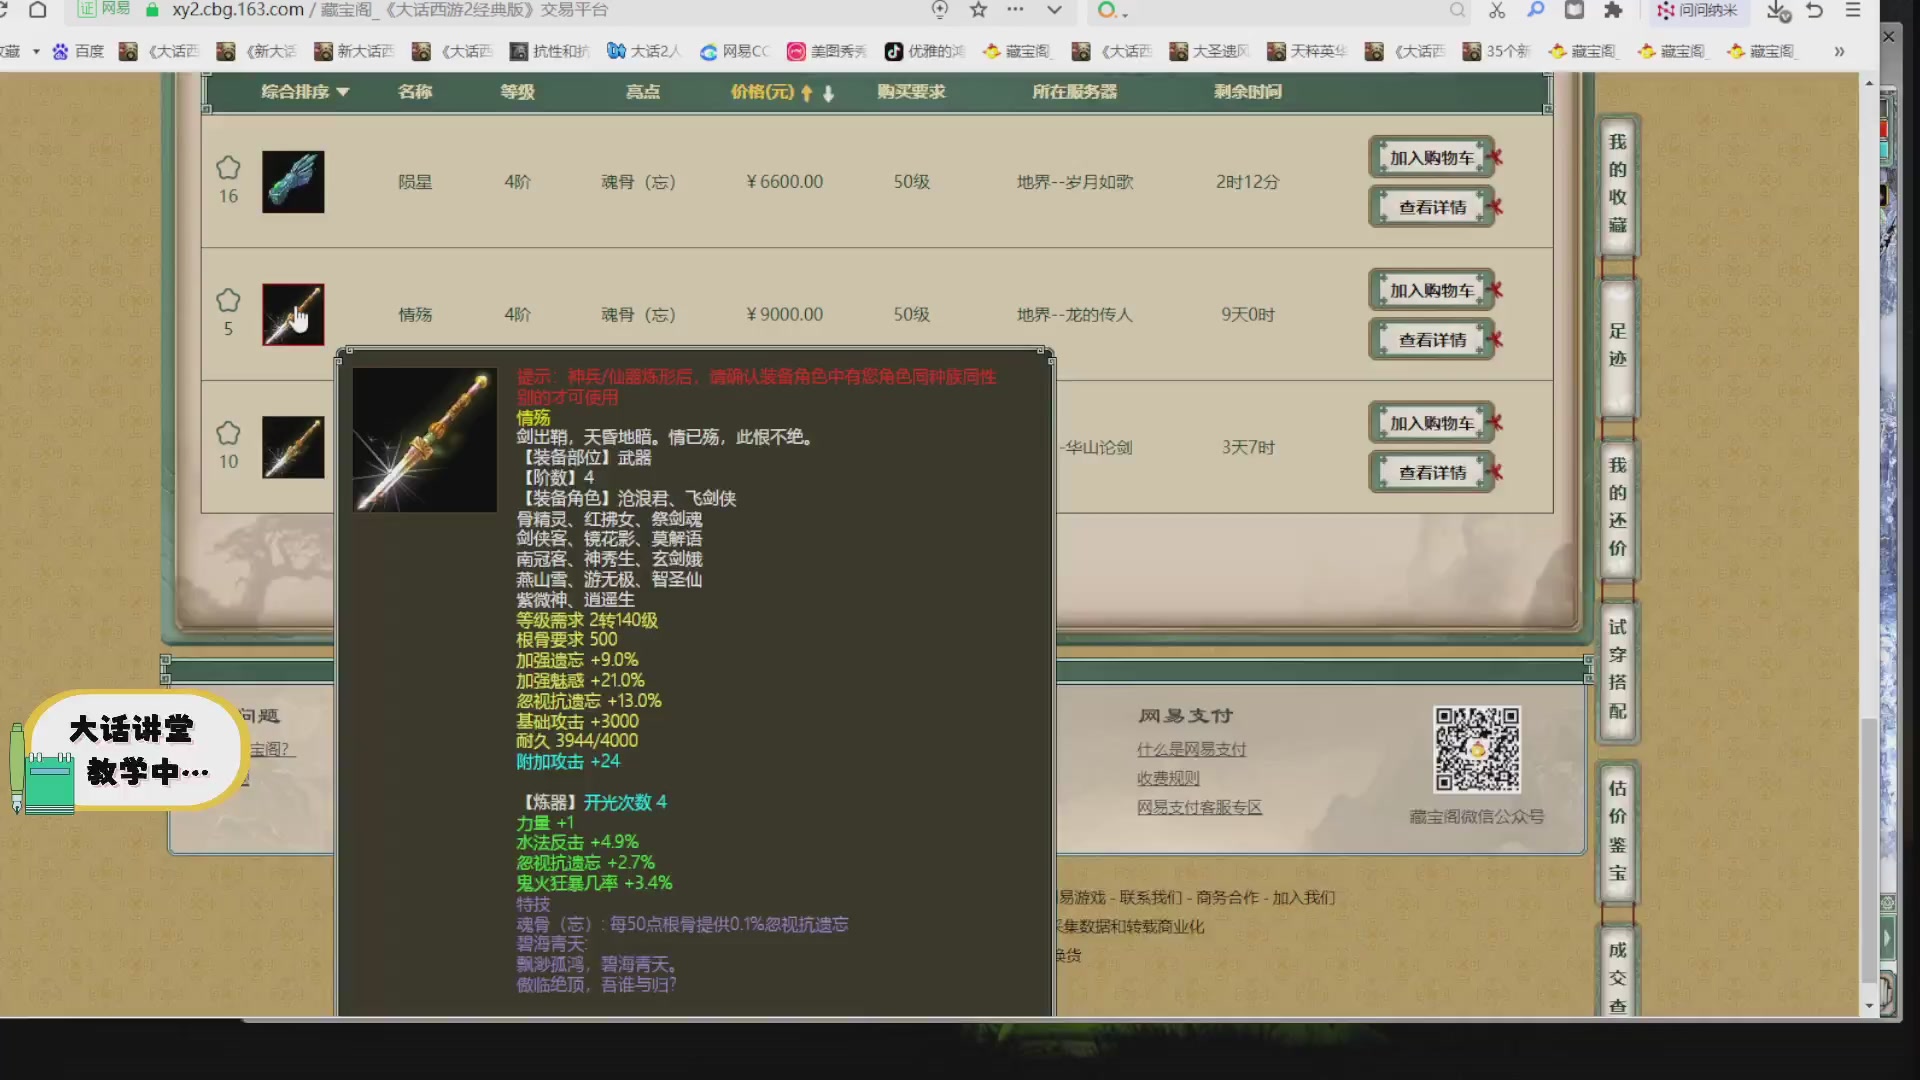The width and height of the screenshot is (1920, 1080).
Task: Remove 陨星 listing via red X icon
Action: point(1494,157)
